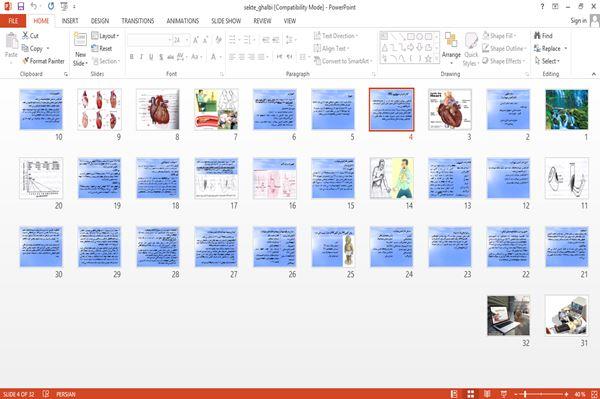
Task: Cut the current selection
Action: pos(30,36)
